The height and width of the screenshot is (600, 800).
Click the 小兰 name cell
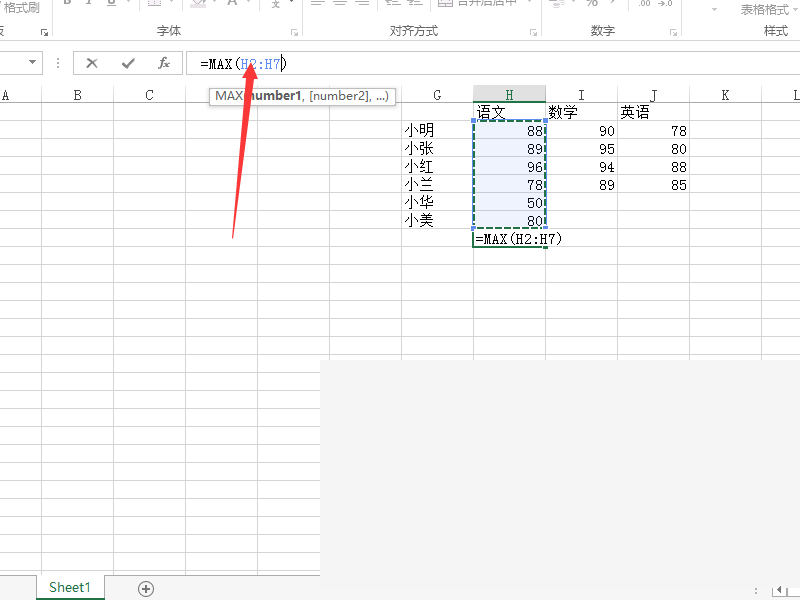(437, 184)
